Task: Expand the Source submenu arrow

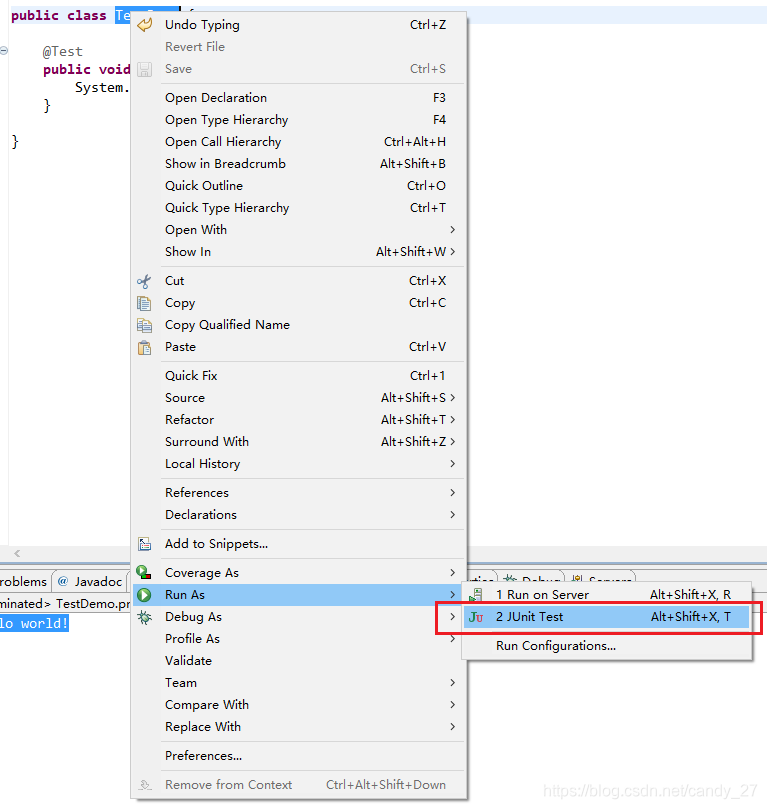Action: [x=452, y=398]
